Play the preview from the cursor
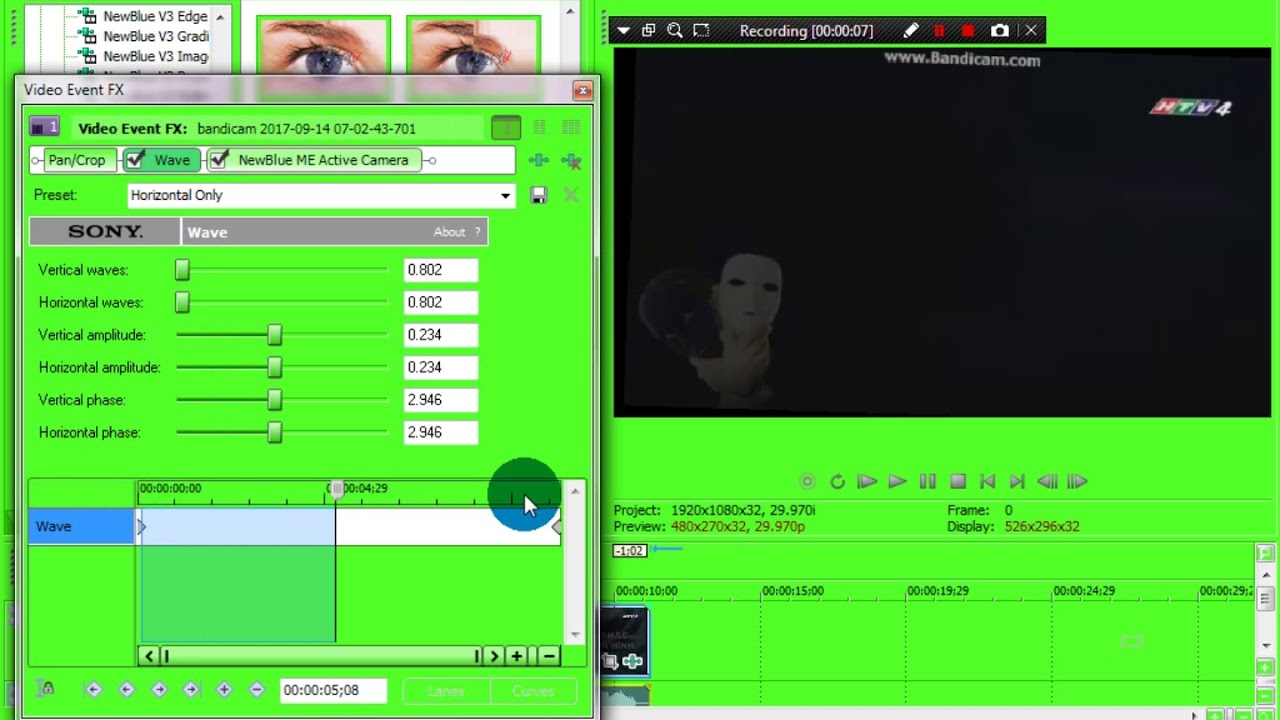Image resolution: width=1280 pixels, height=720 pixels. click(x=897, y=482)
